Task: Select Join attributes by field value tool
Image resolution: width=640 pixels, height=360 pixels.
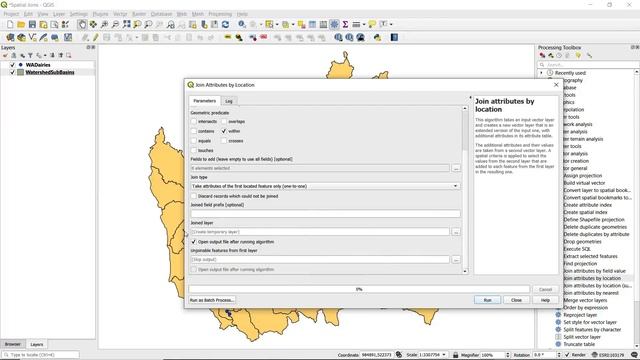Action: click(594, 271)
